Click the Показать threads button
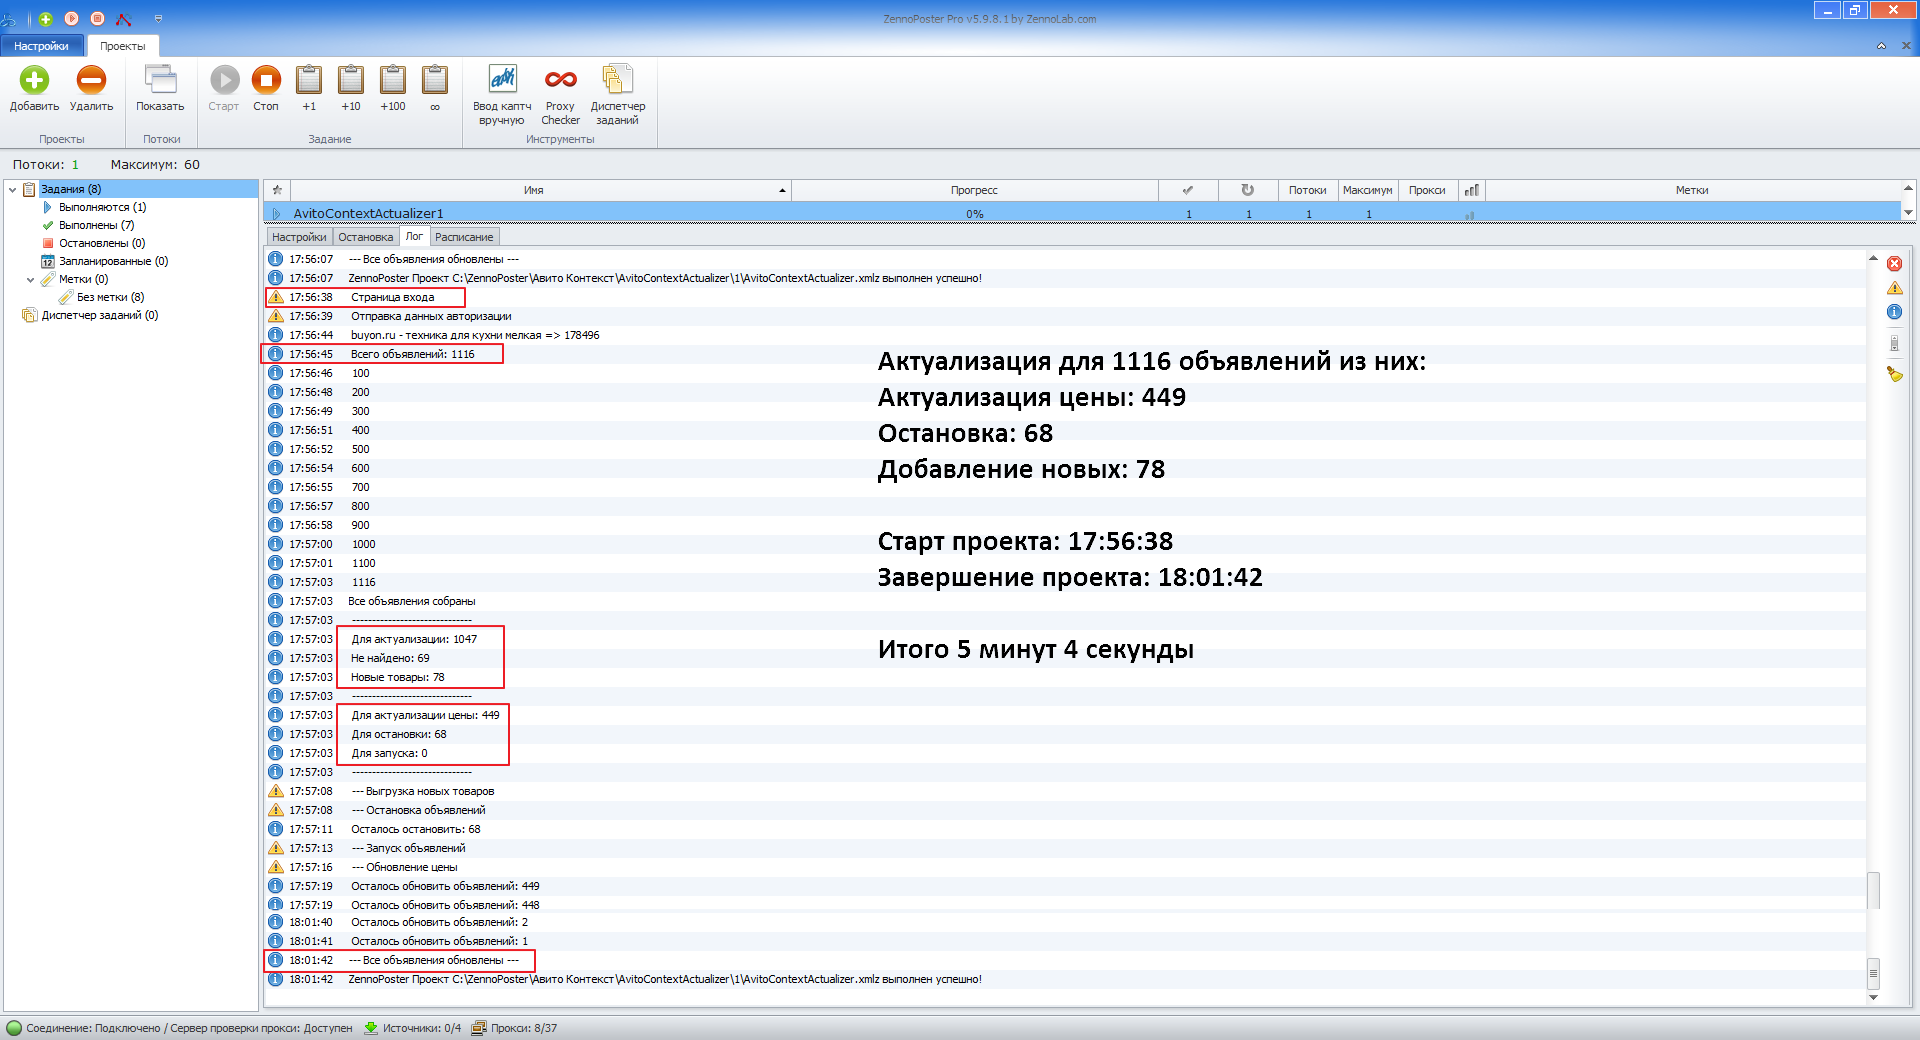The image size is (1920, 1040). (160, 81)
